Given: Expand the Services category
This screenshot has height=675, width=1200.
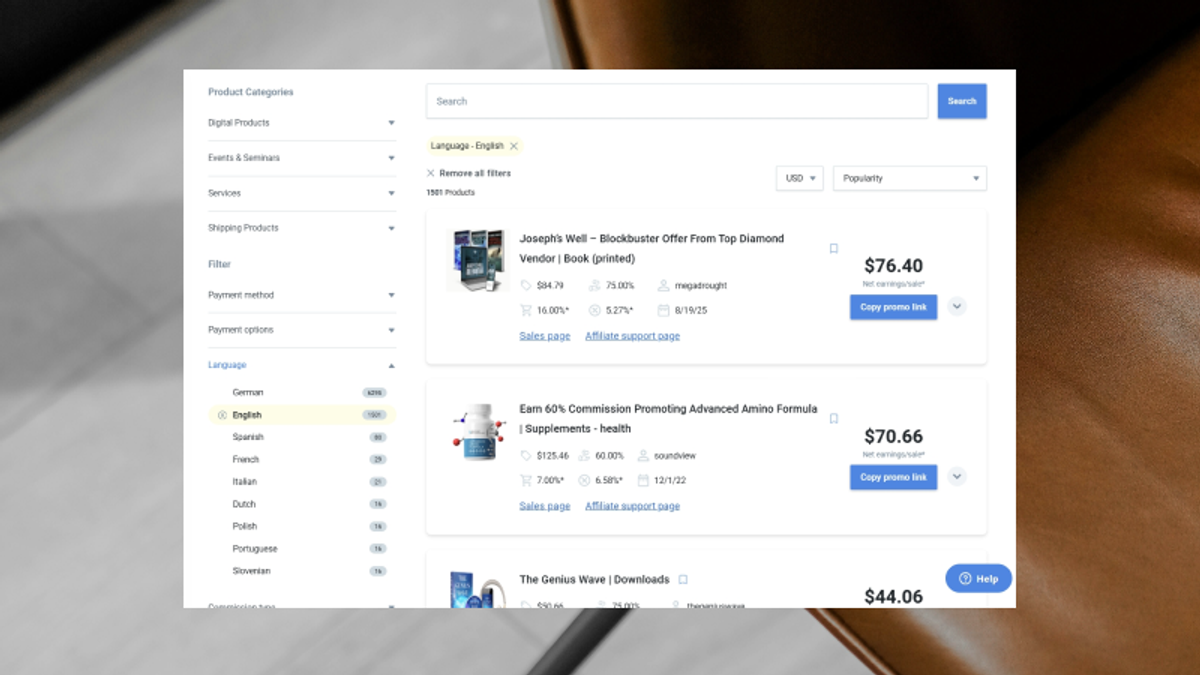Looking at the screenshot, I should click(301, 193).
